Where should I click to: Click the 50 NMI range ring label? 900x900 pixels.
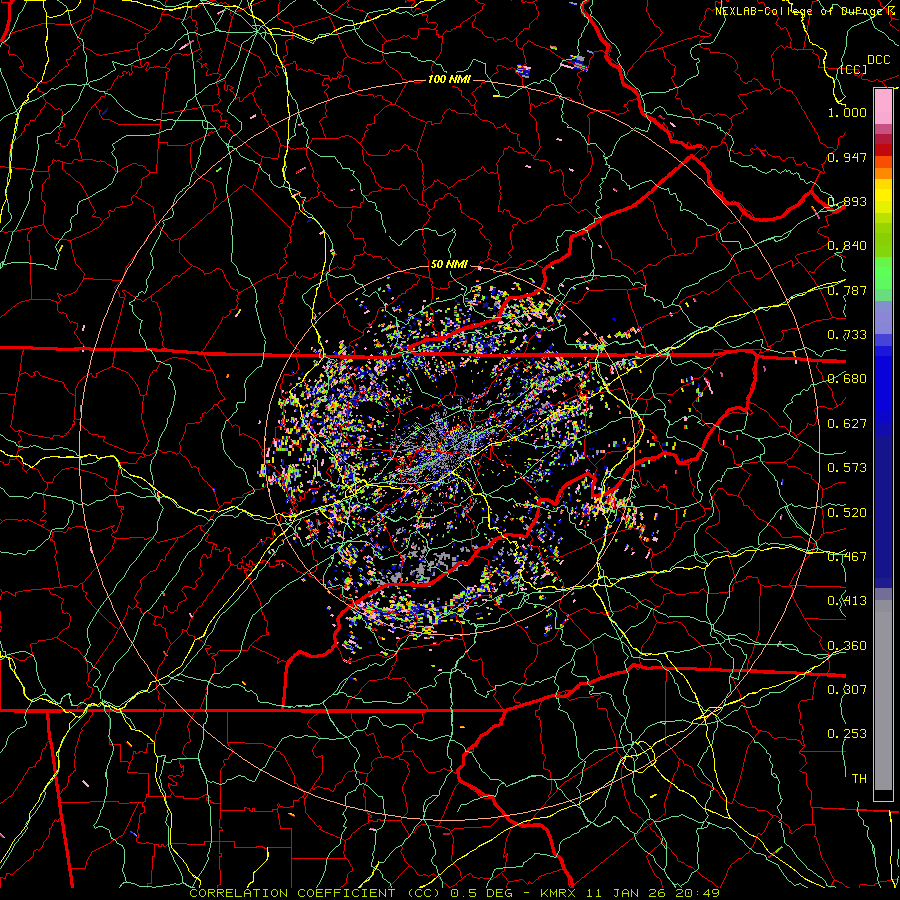[x=449, y=264]
